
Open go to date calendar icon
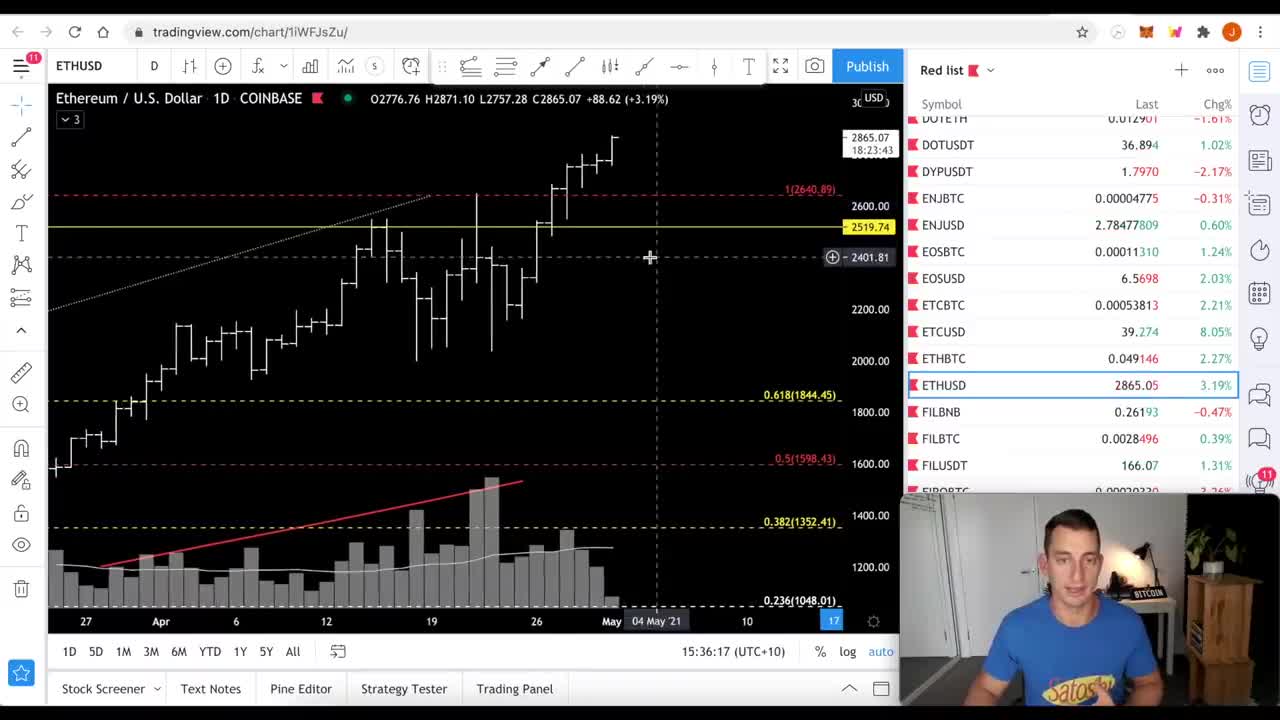click(338, 652)
